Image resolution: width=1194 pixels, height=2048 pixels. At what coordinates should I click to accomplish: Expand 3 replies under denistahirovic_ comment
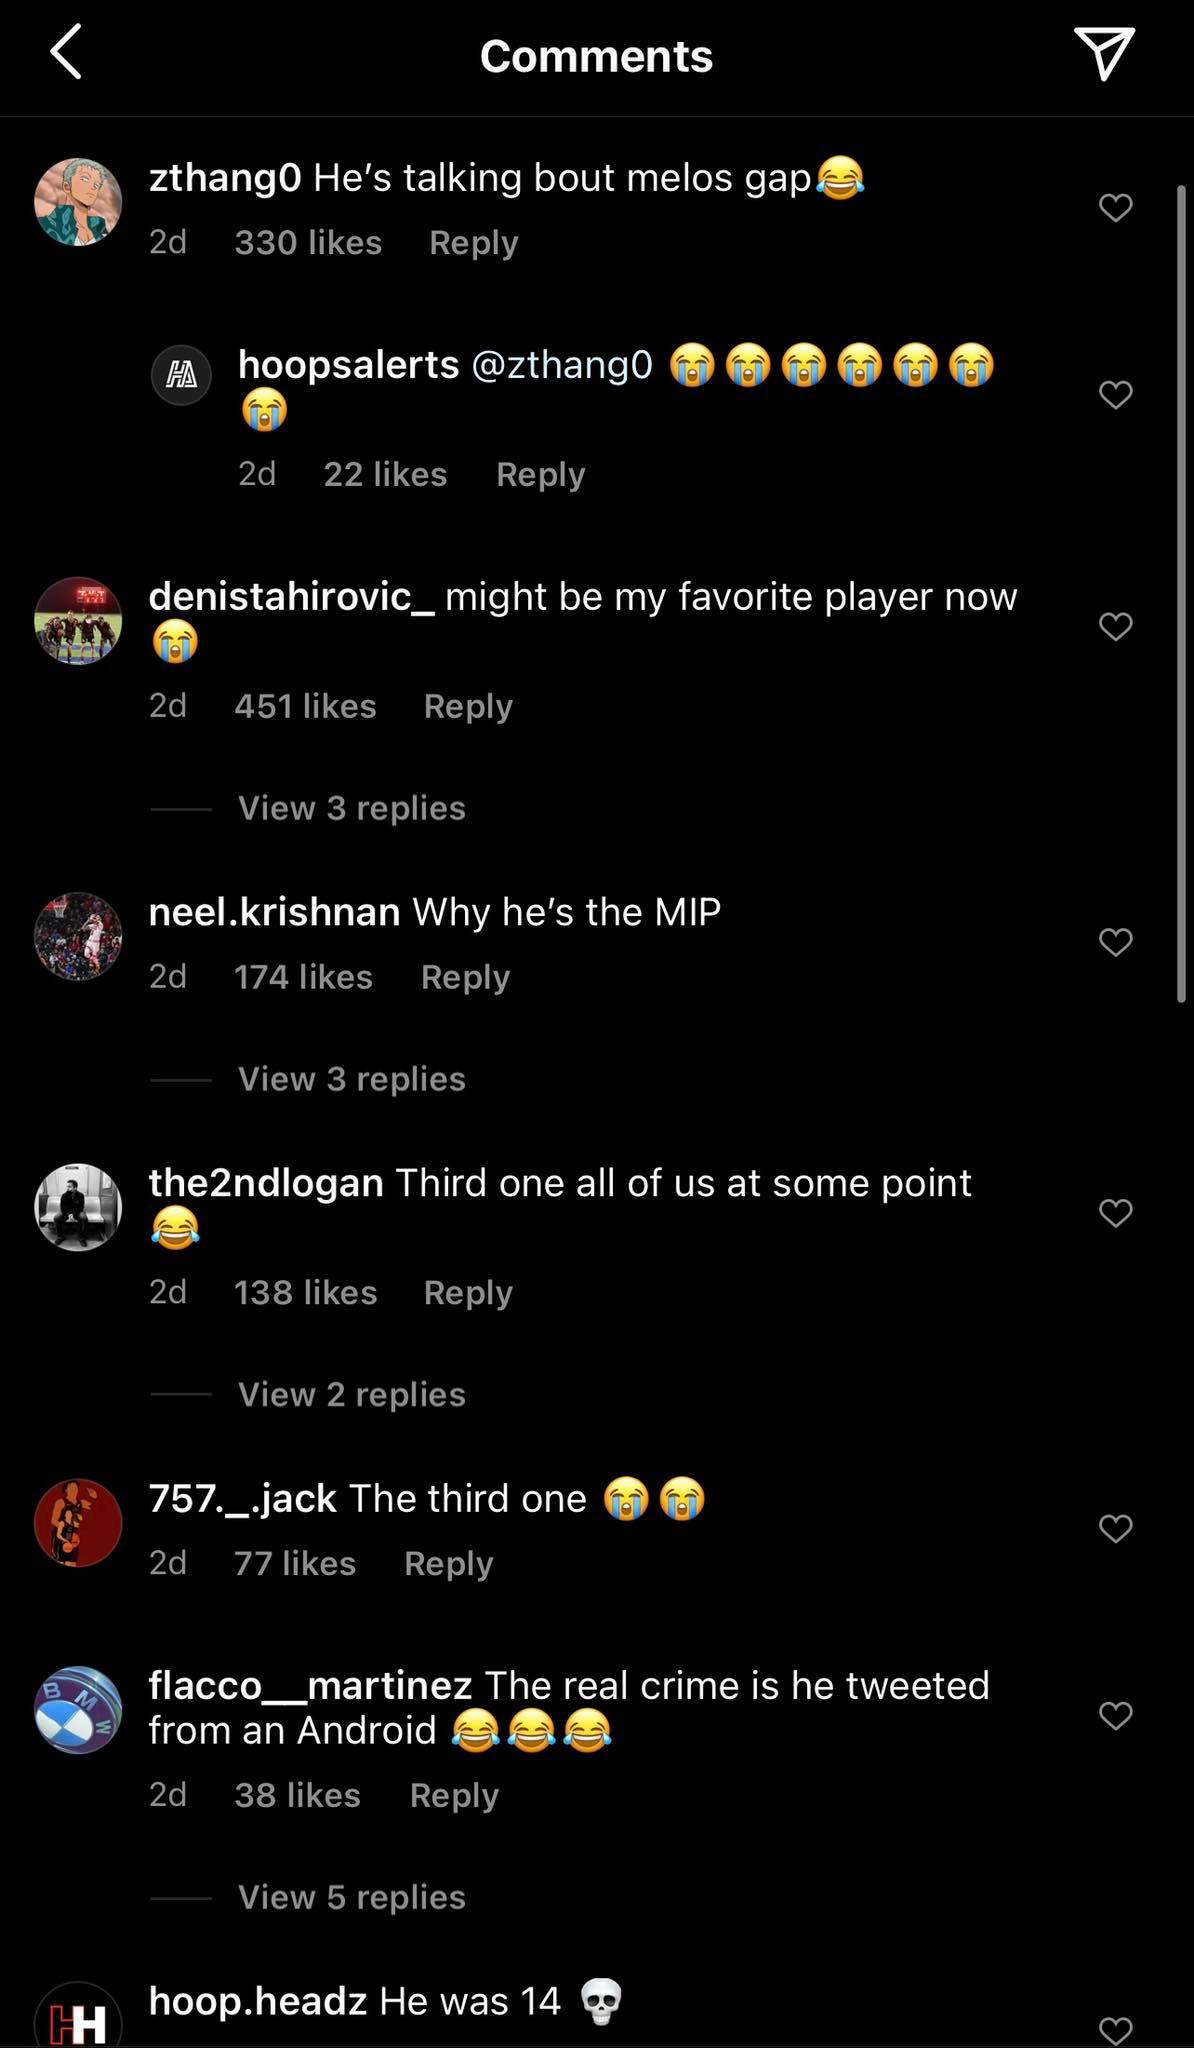coord(351,808)
